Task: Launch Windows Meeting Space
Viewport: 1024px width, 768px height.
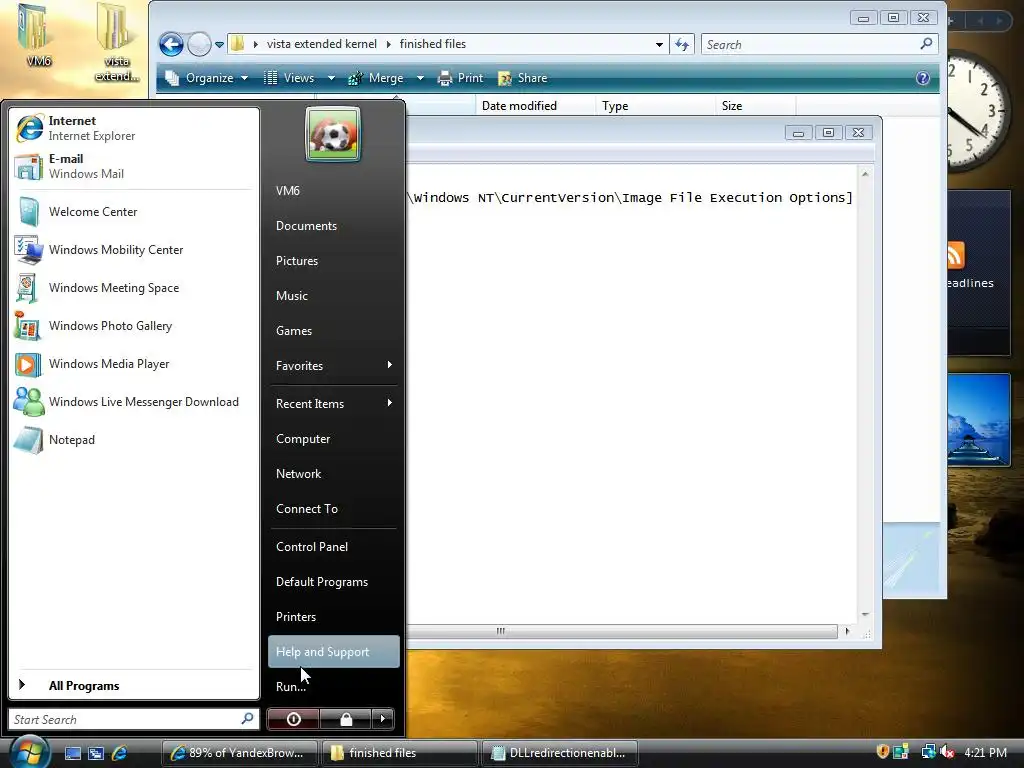Action: 134,287
